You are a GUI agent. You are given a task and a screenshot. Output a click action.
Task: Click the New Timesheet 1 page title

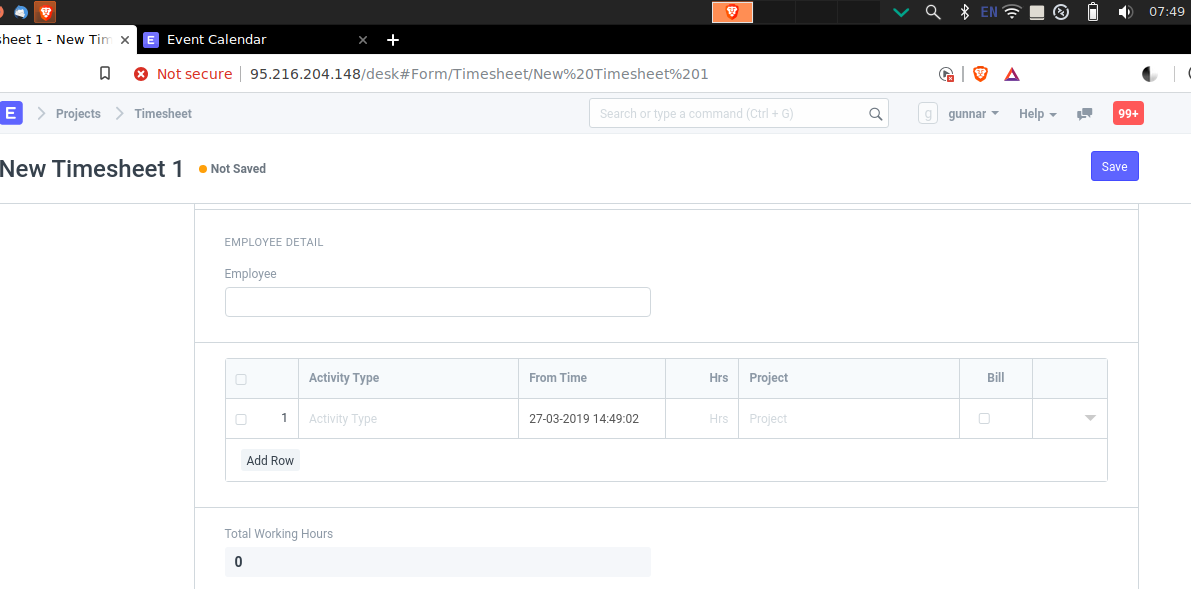[92, 169]
